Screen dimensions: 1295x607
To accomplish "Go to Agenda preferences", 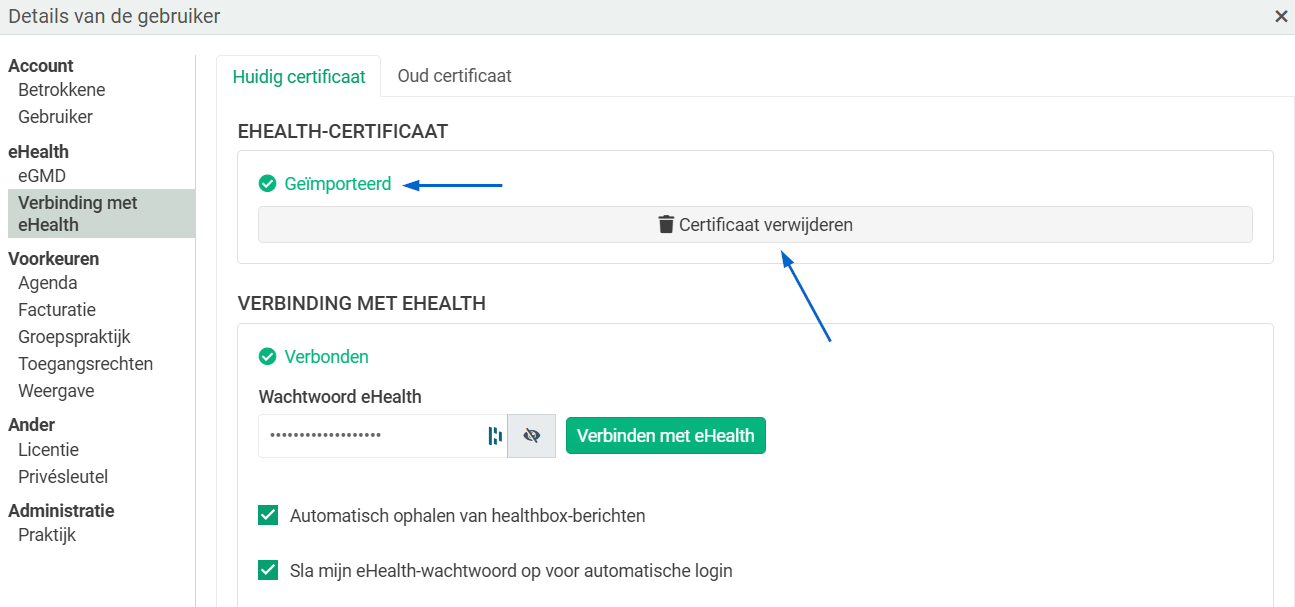I will pyautogui.click(x=48, y=283).
